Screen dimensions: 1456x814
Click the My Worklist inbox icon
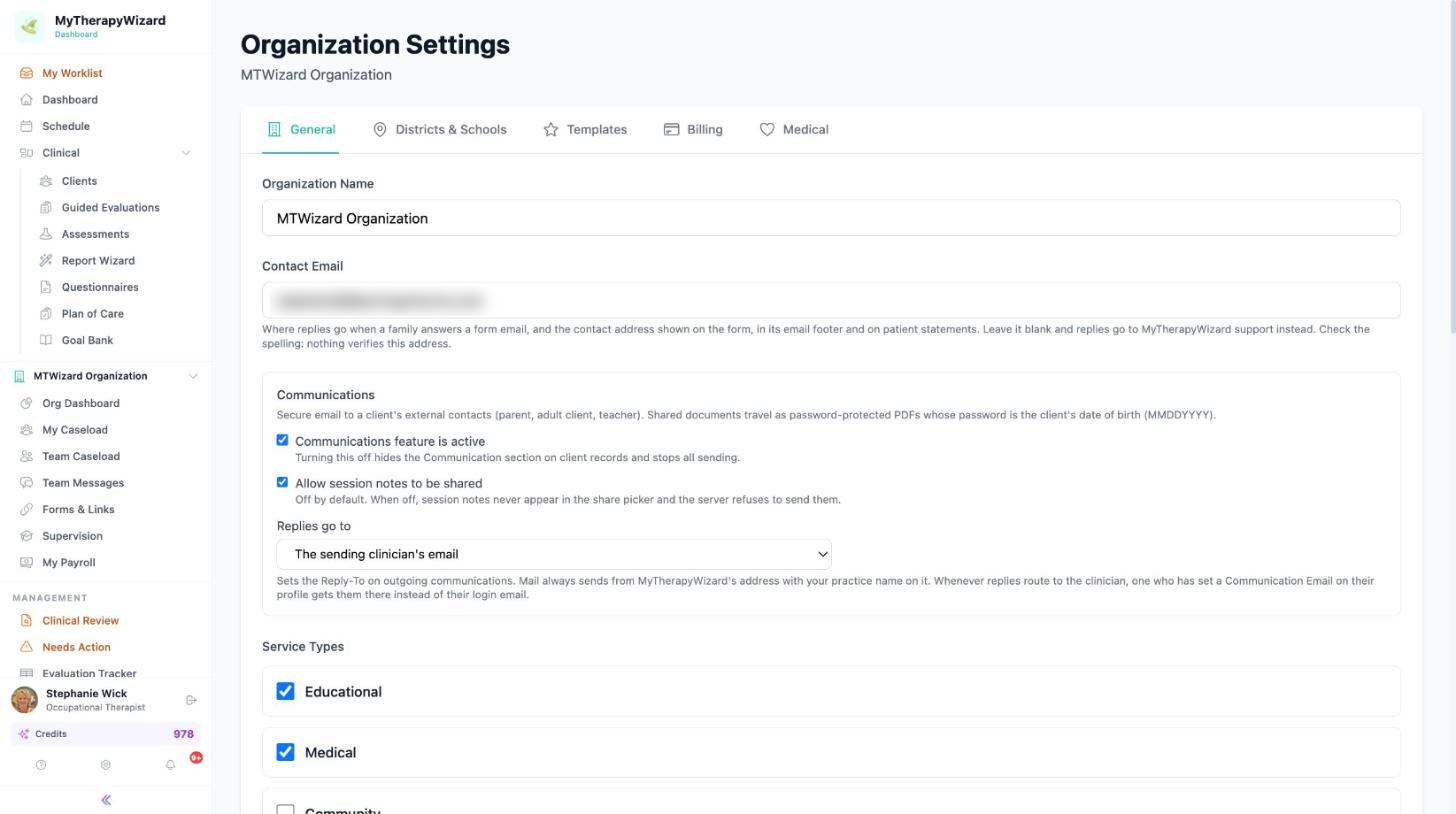click(26, 73)
